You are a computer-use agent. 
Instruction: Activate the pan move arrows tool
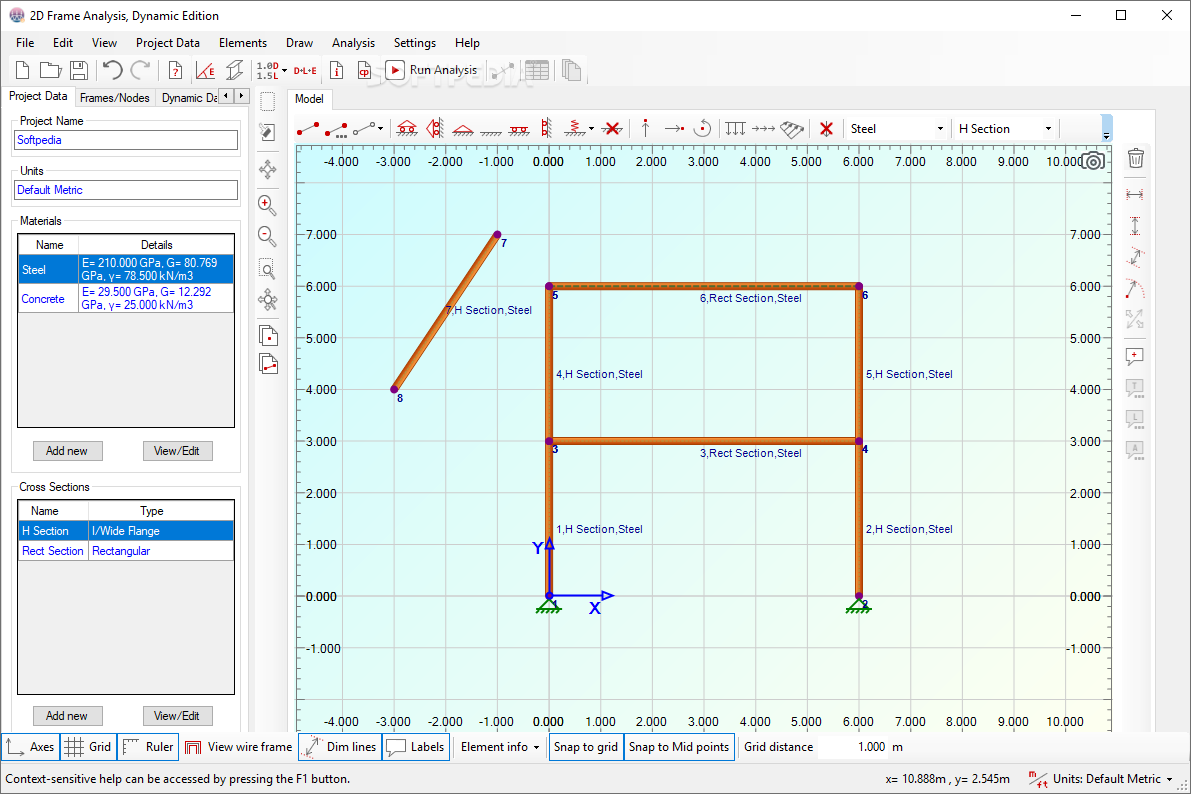coord(267,169)
